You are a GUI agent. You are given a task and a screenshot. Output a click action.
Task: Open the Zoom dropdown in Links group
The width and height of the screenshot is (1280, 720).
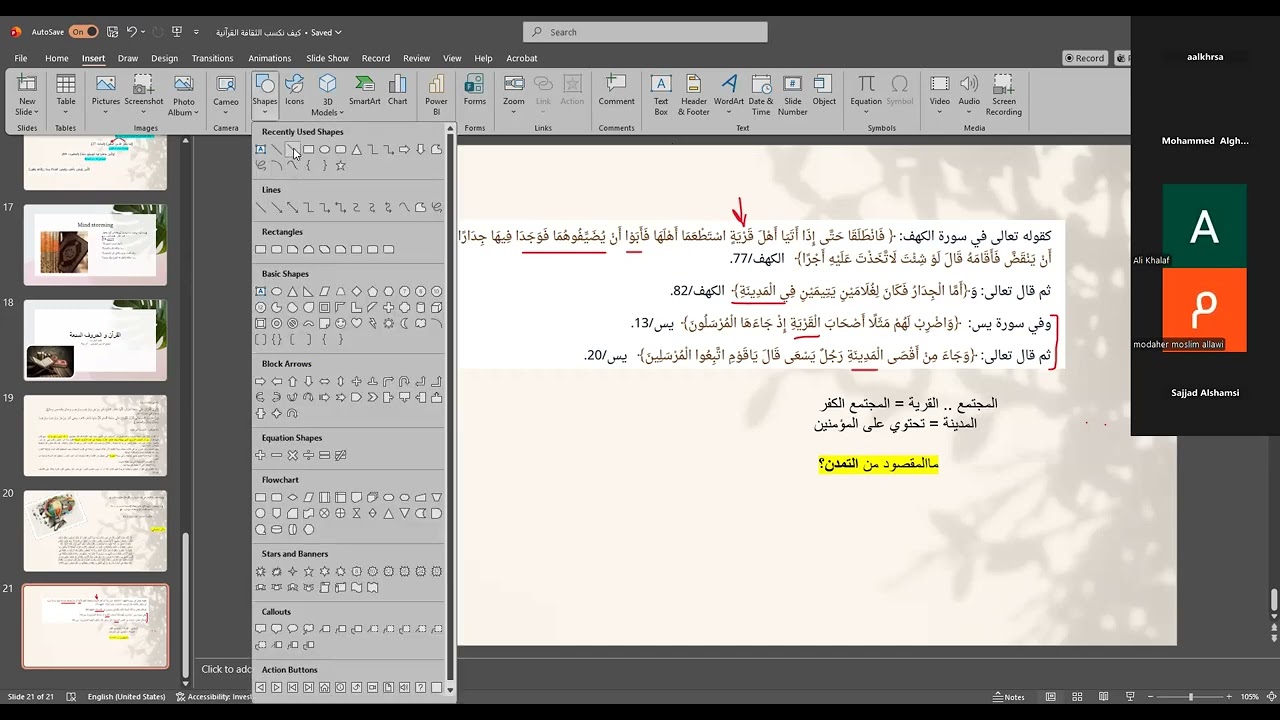(x=514, y=94)
